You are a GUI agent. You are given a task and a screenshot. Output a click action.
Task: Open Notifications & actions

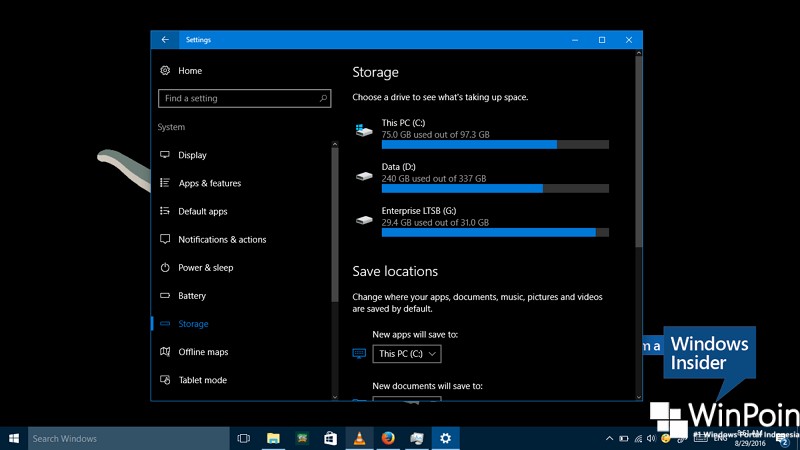click(222, 239)
